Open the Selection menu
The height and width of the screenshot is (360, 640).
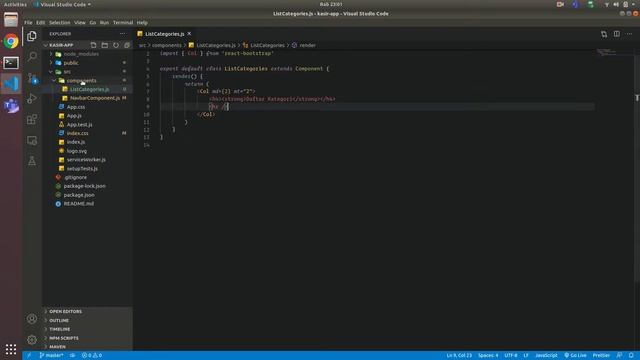pyautogui.click(x=60, y=23)
